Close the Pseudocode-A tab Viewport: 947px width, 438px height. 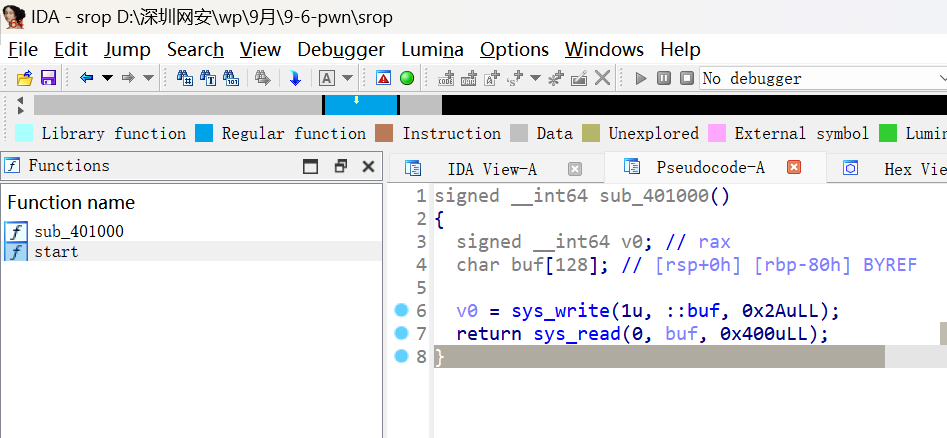(794, 168)
